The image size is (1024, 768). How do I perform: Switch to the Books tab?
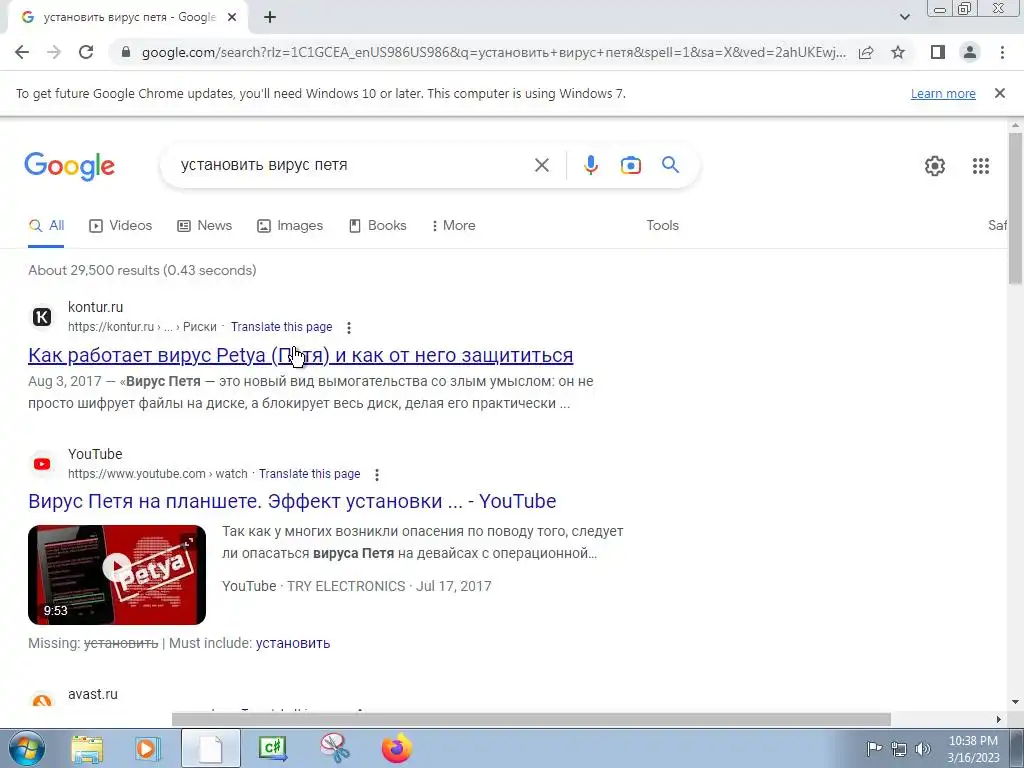pos(377,226)
